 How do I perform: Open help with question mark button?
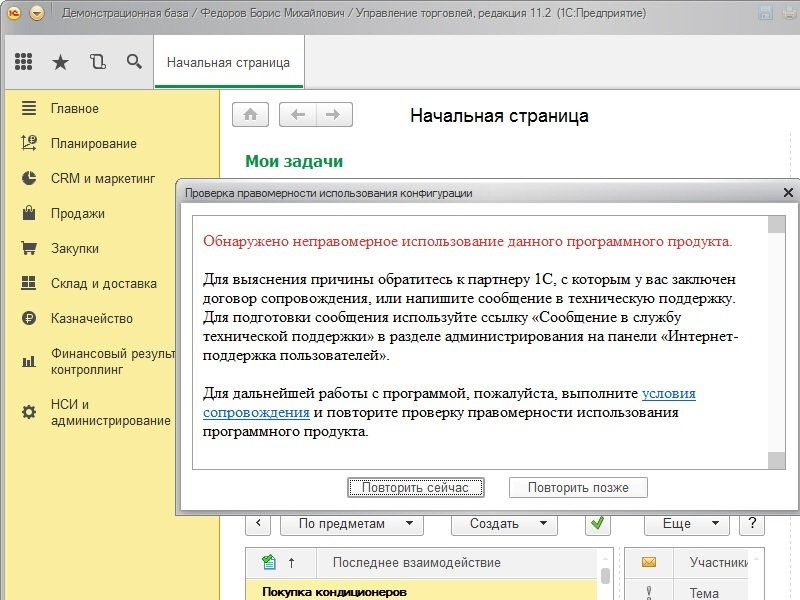click(x=752, y=523)
